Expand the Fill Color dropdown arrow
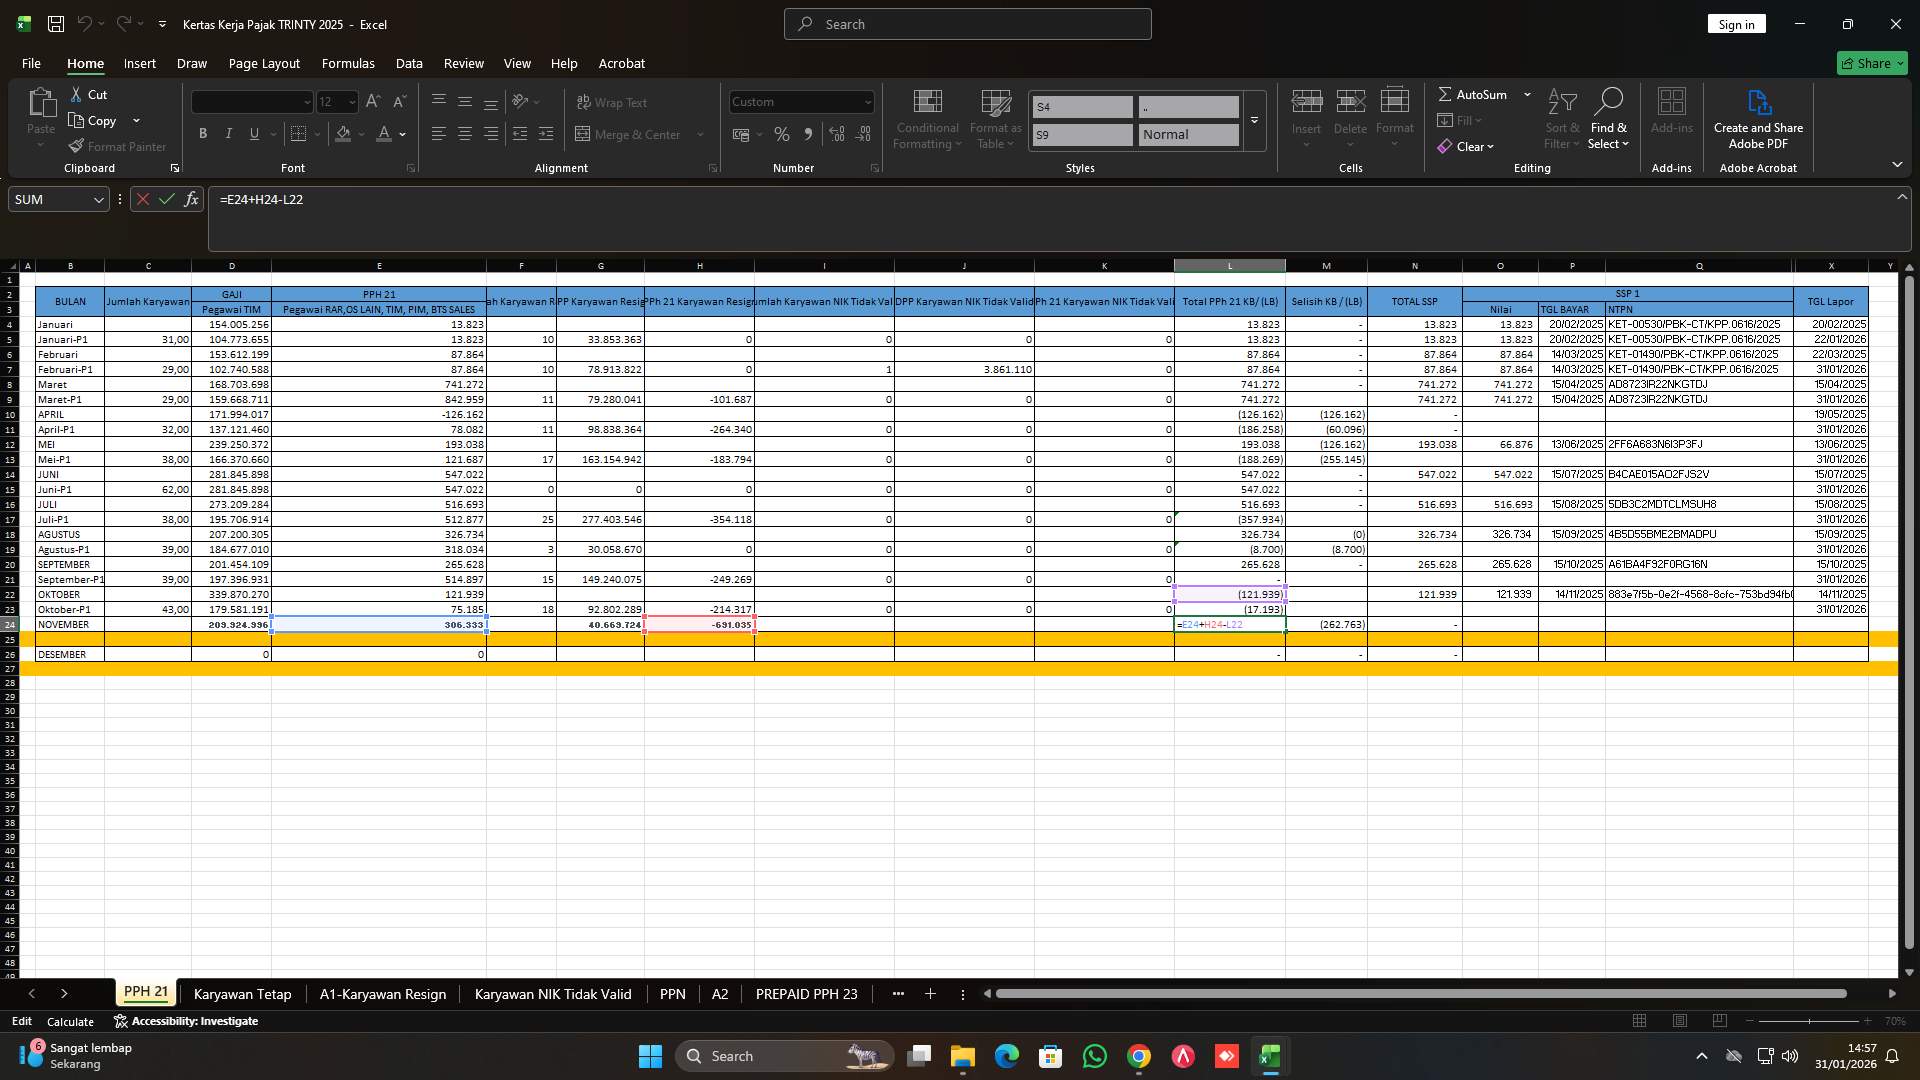The image size is (1920, 1080). coord(361,134)
